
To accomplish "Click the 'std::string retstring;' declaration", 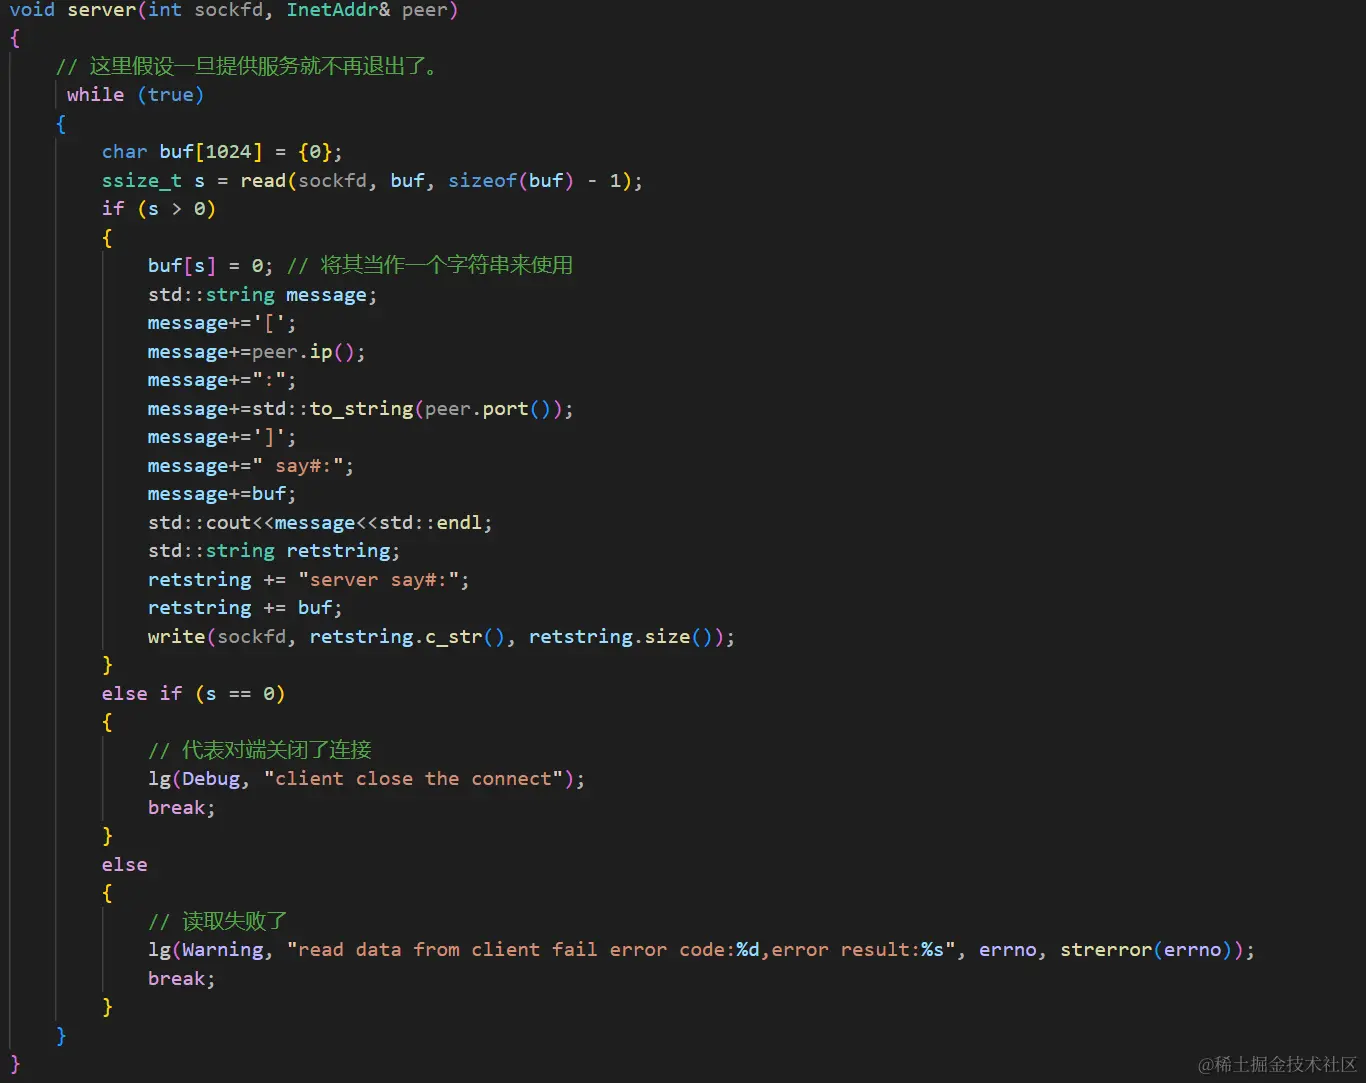I will [x=274, y=551].
